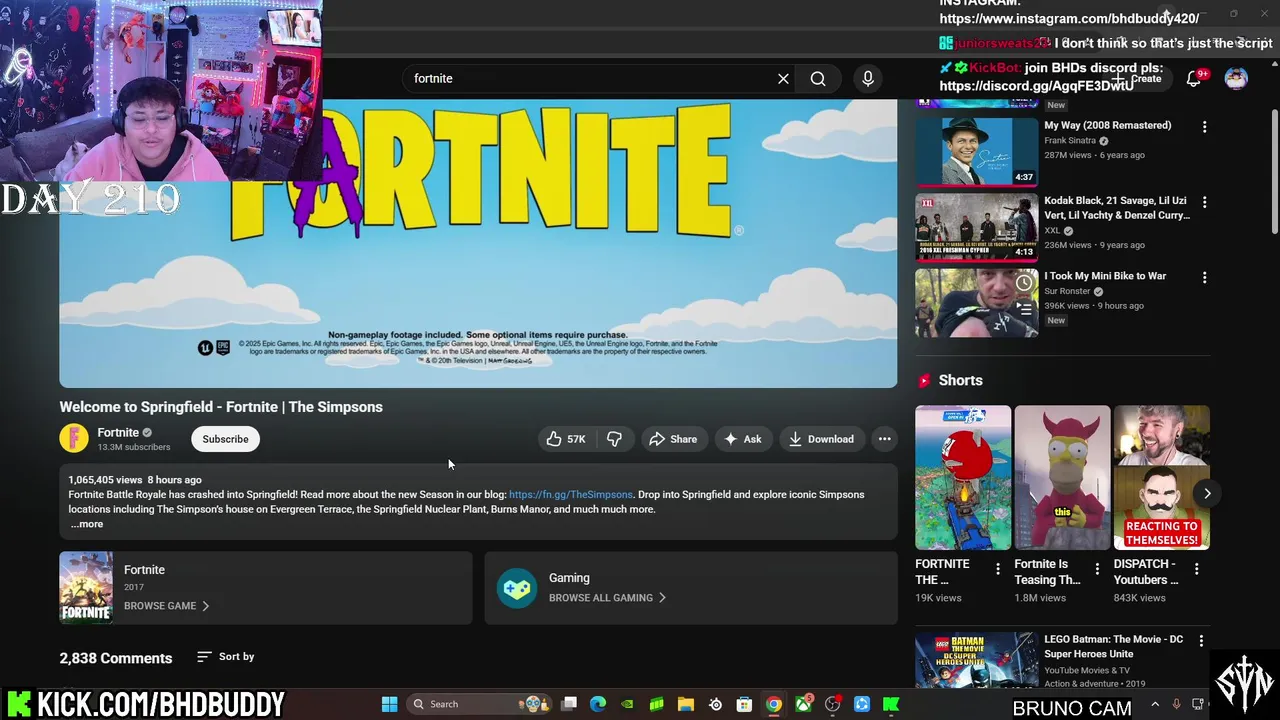The image size is (1280, 720).
Task: Open Fortnite Is Teasing short
Action: (1062, 477)
